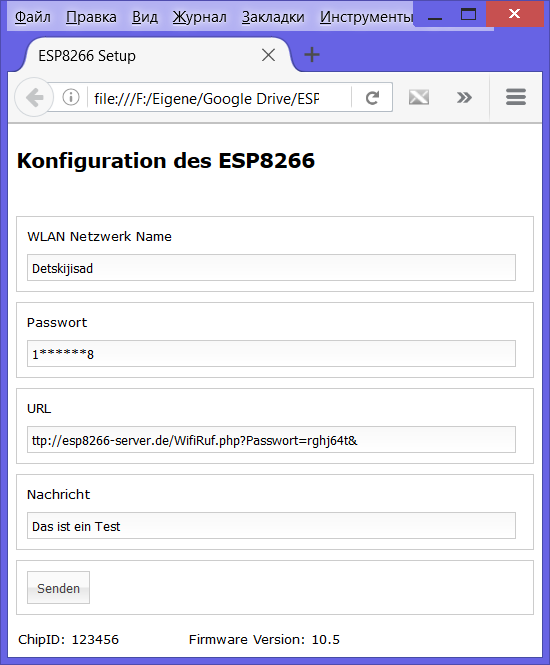The height and width of the screenshot is (665, 550).
Task: Click the envelope mail toolbar icon
Action: point(419,98)
